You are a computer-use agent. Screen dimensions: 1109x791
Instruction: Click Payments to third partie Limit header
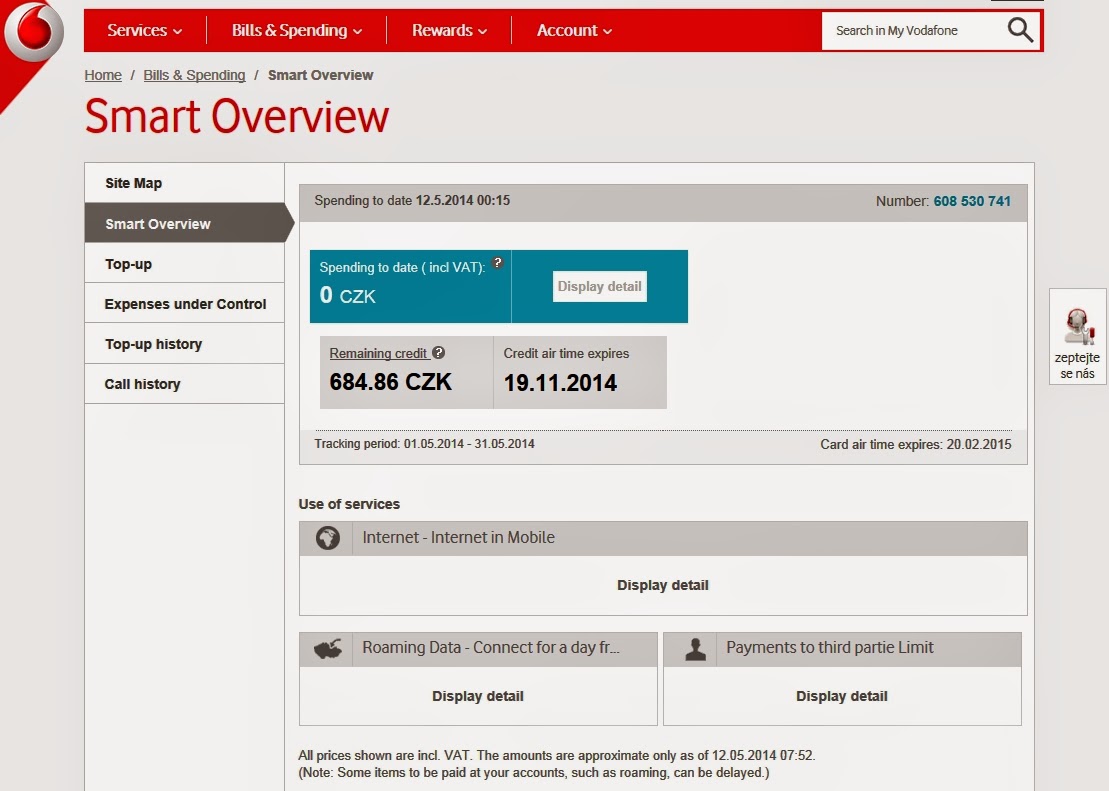coord(842,649)
